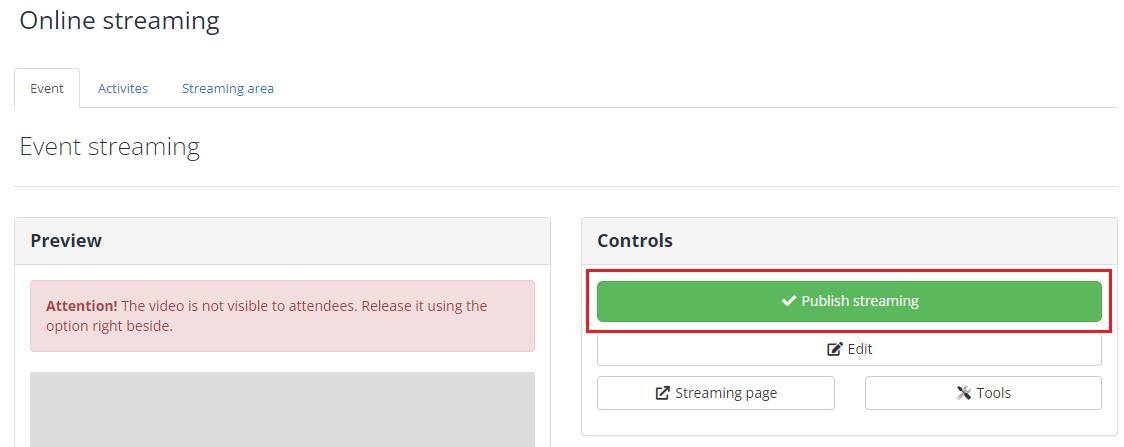Select the Streaming area tab

(227, 88)
